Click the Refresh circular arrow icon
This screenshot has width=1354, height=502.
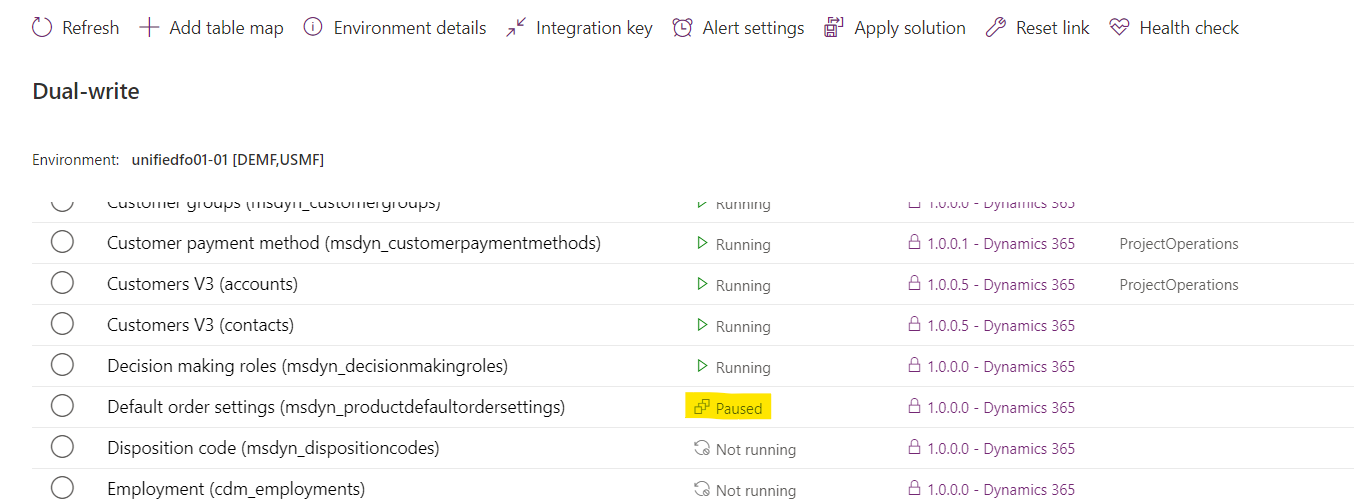pos(42,28)
